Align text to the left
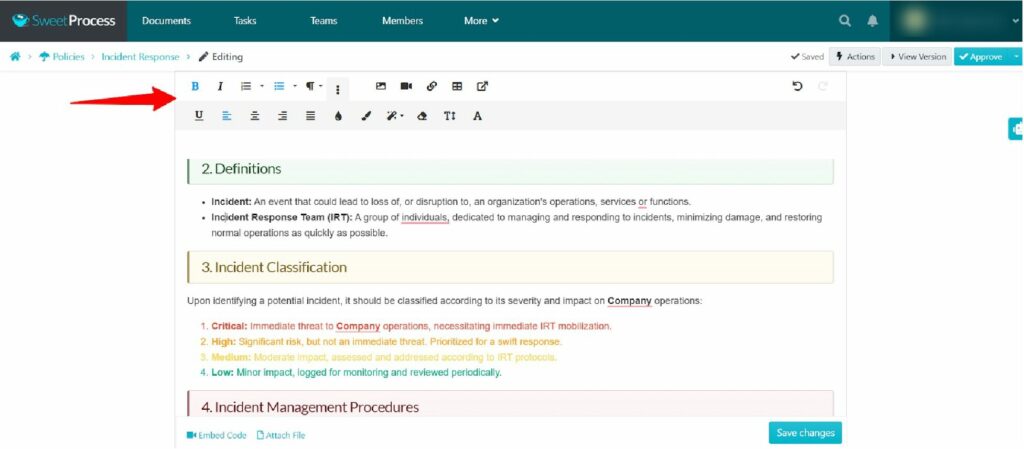The image size is (1024, 449). [227, 116]
